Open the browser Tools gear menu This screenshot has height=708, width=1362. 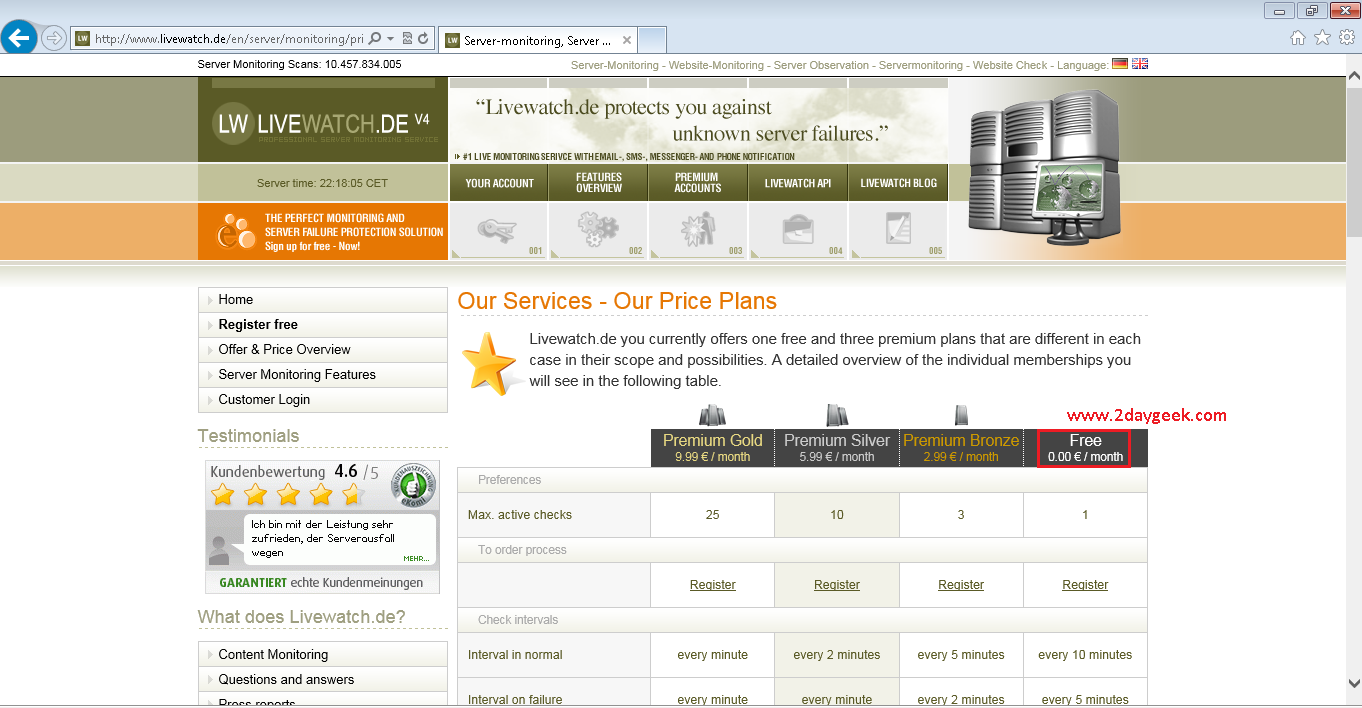(x=1346, y=38)
